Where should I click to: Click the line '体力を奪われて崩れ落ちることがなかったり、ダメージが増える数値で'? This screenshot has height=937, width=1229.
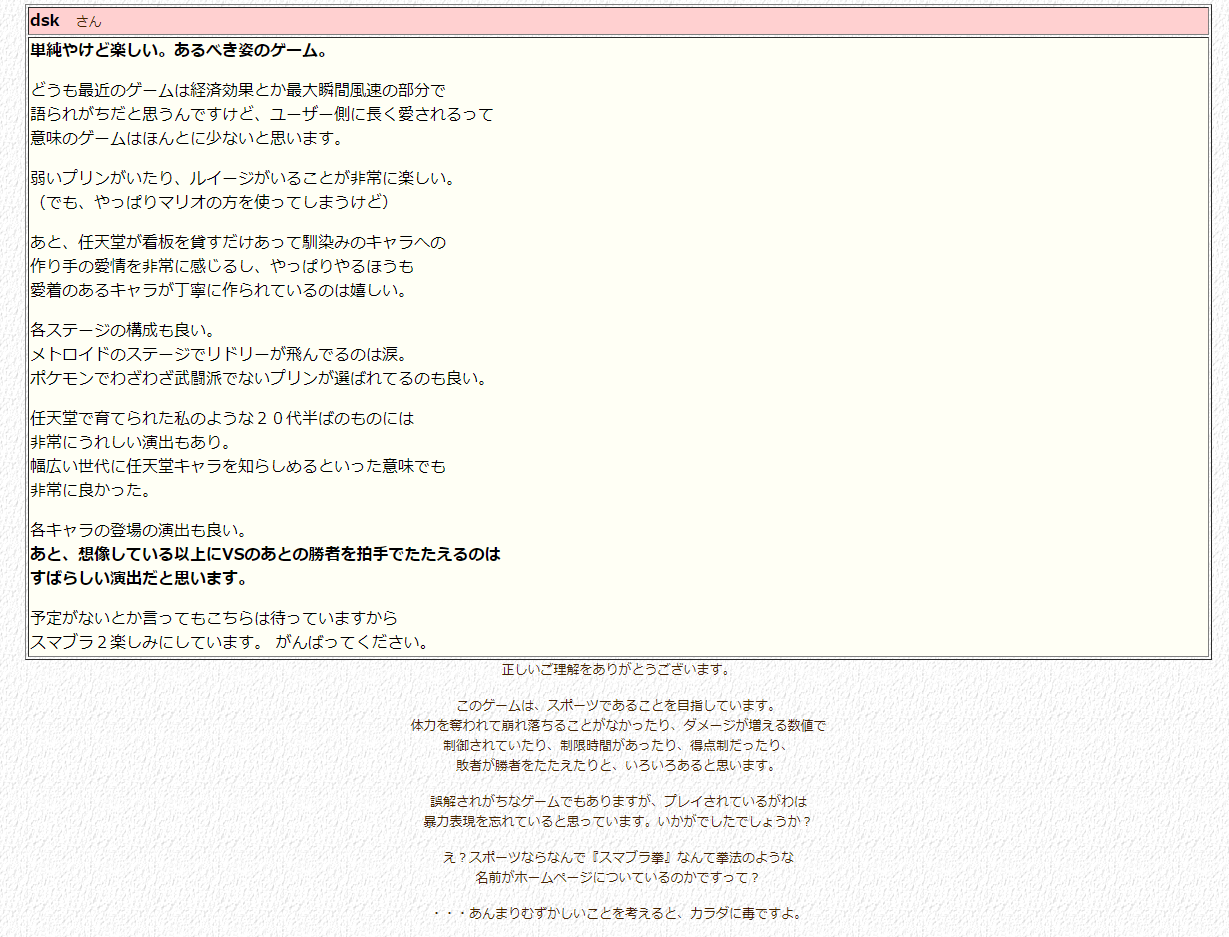(618, 726)
